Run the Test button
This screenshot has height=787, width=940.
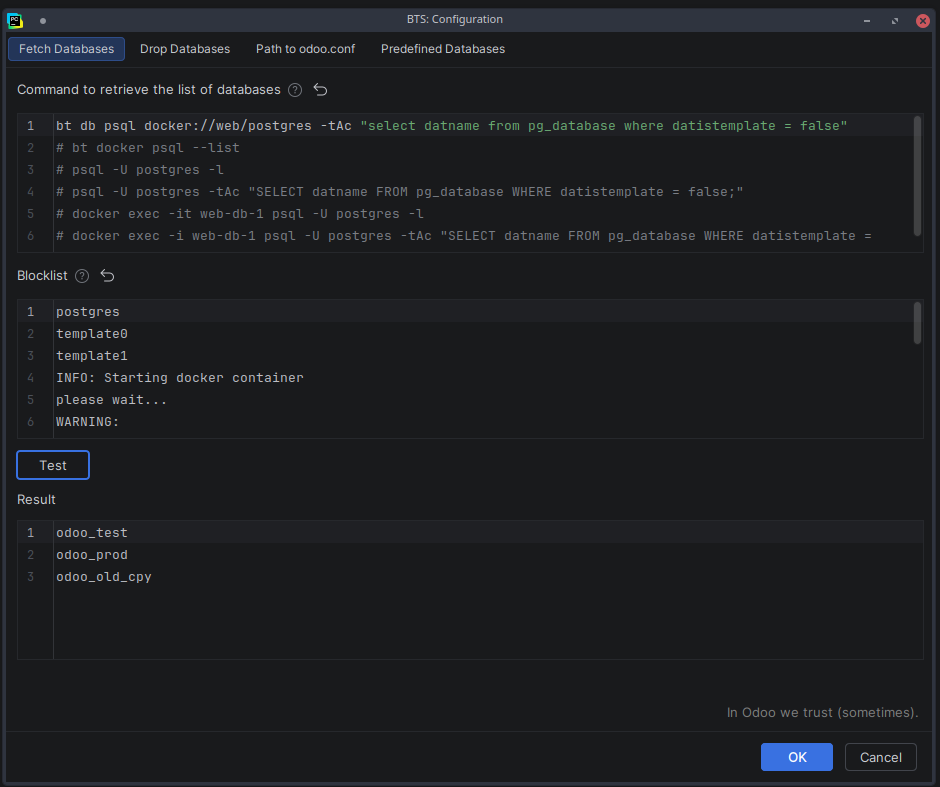pyautogui.click(x=53, y=465)
